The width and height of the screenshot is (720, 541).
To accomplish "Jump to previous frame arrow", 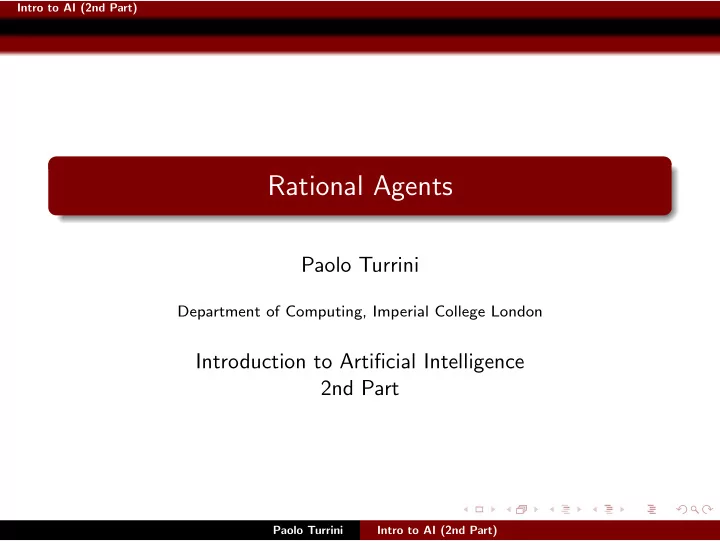I will point(509,509).
